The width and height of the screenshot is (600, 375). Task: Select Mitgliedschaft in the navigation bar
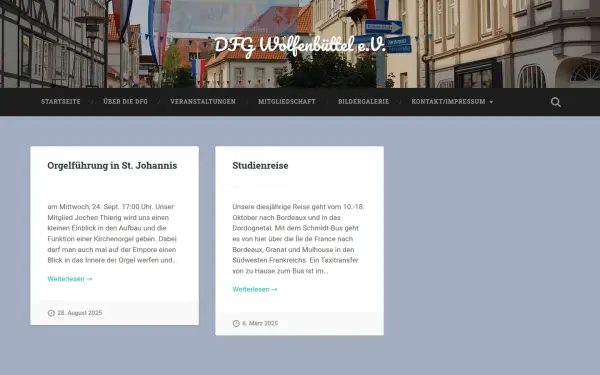click(287, 101)
